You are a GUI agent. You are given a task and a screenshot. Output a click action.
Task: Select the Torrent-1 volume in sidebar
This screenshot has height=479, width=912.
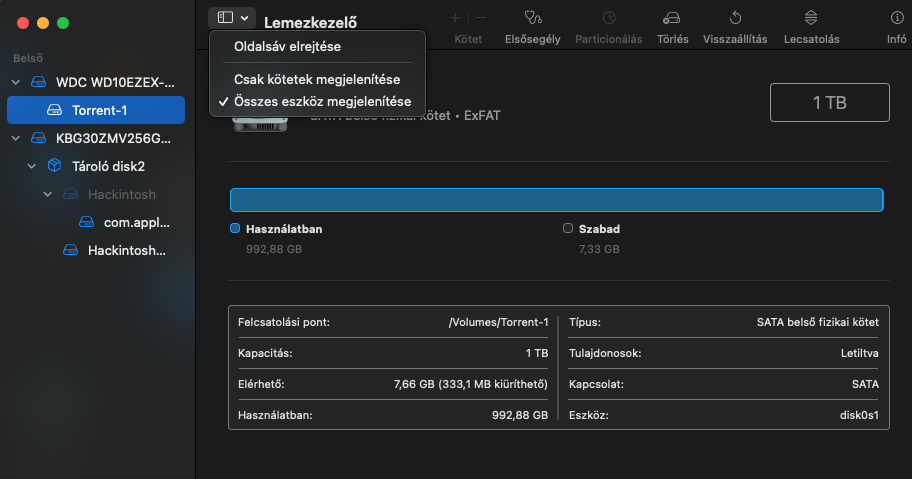[x=99, y=110]
